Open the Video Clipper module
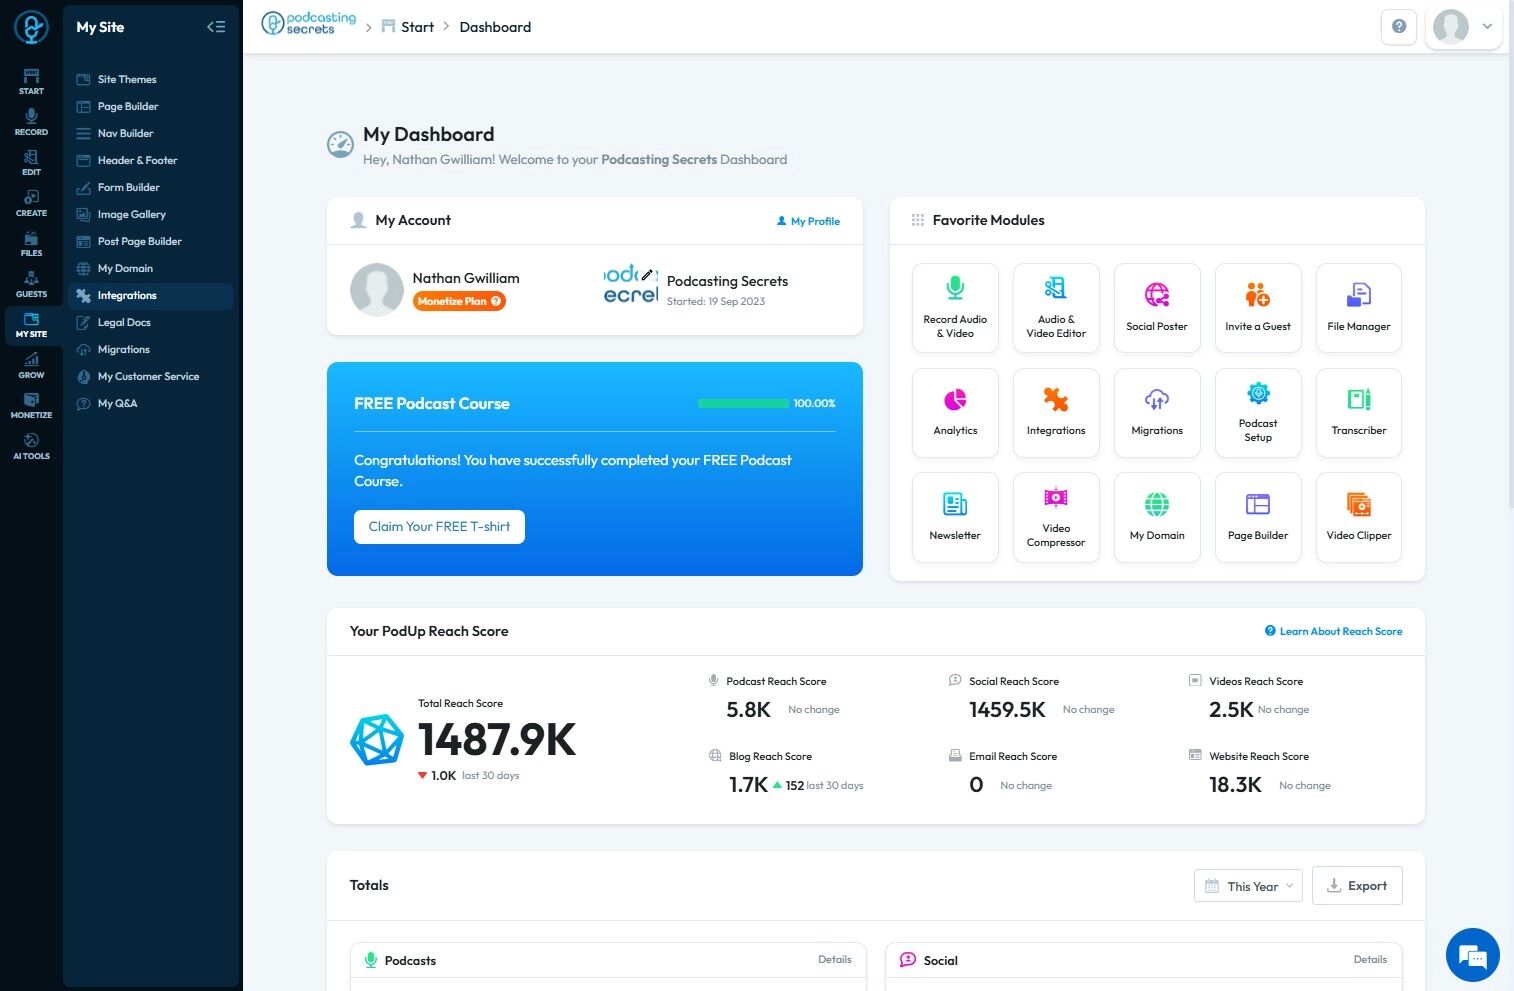Viewport: 1514px width, 991px height. pos(1359,518)
